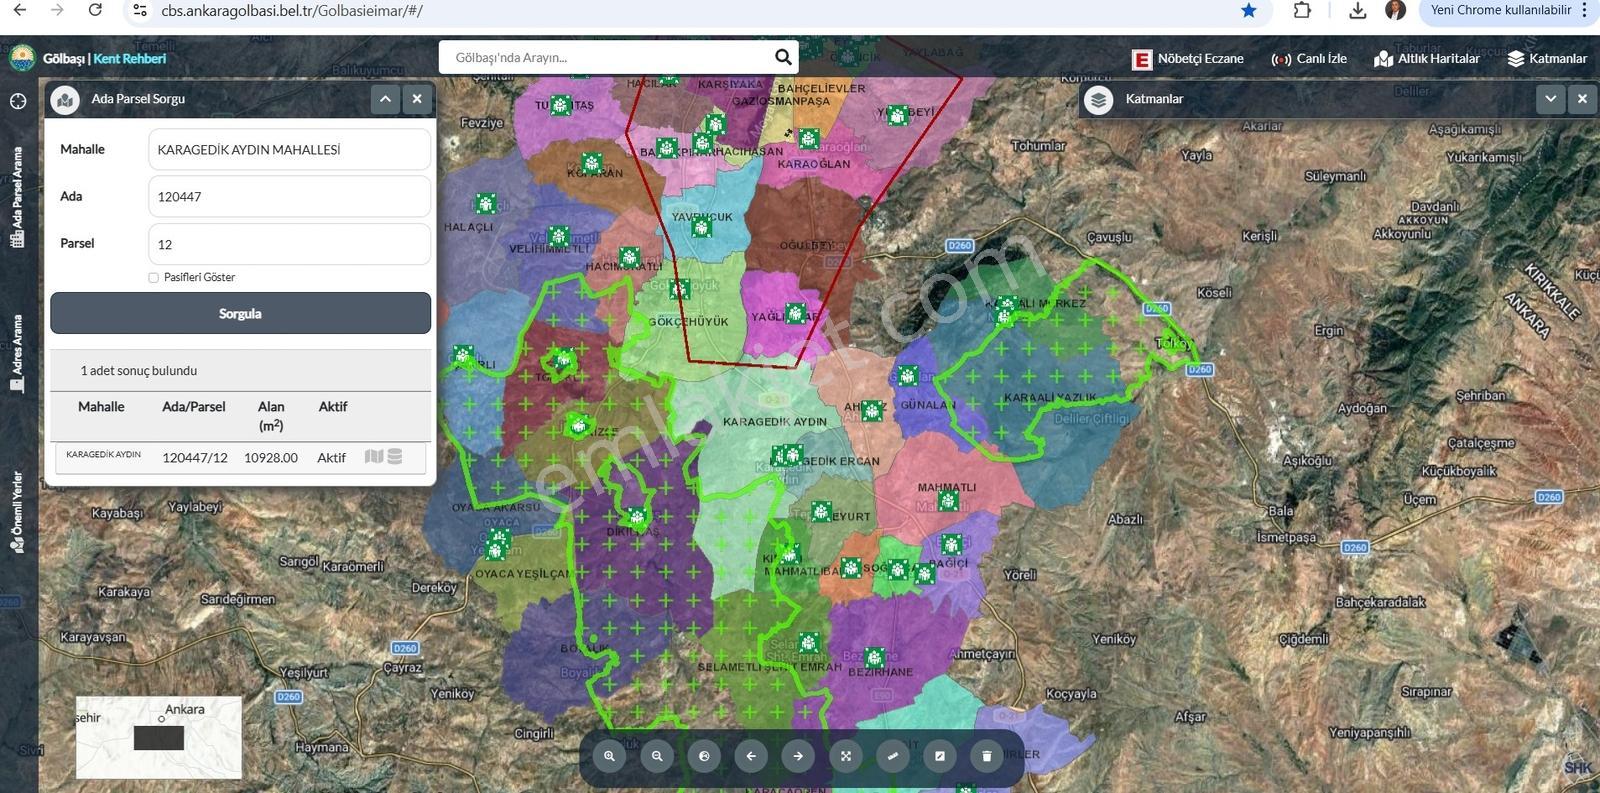Viewport: 1600px width, 793px height.
Task: Show parcel on map icon in the result row
Action: tap(374, 456)
